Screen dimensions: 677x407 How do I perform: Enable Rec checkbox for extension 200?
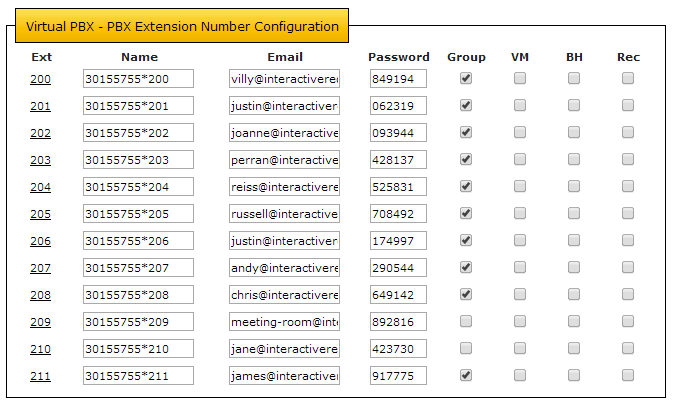(x=628, y=78)
